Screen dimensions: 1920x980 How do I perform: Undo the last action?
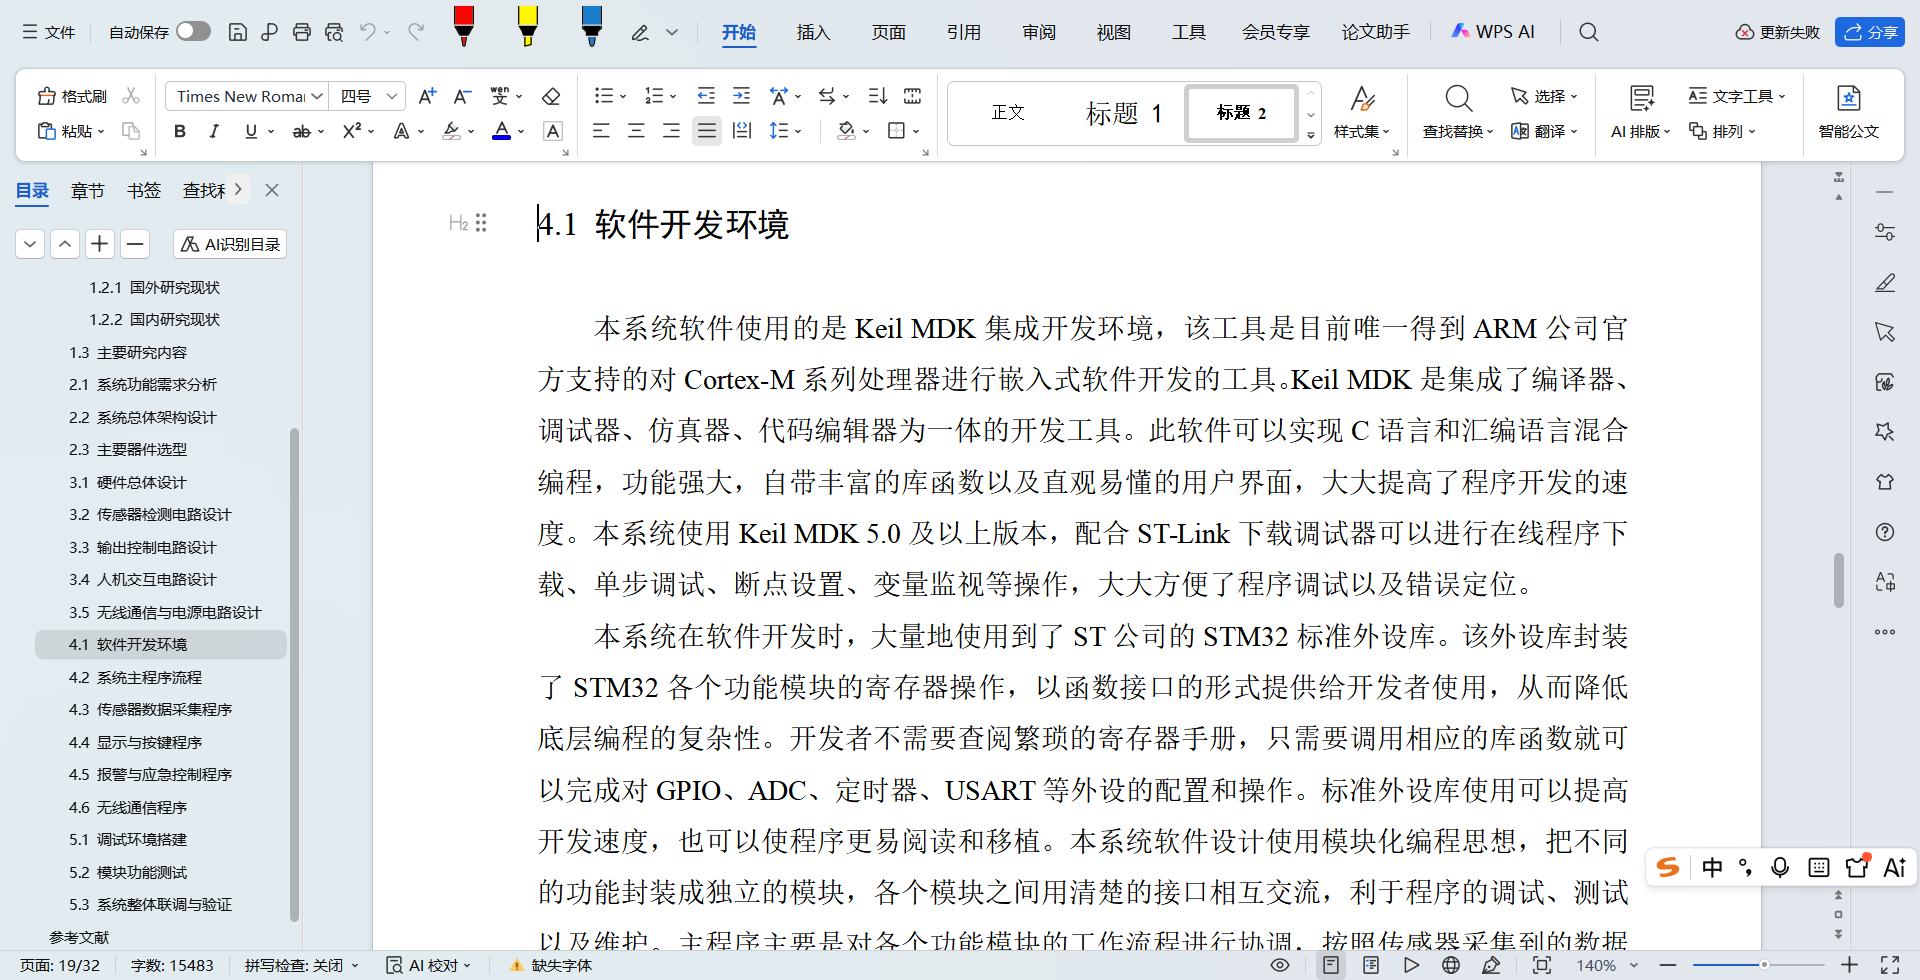(368, 32)
